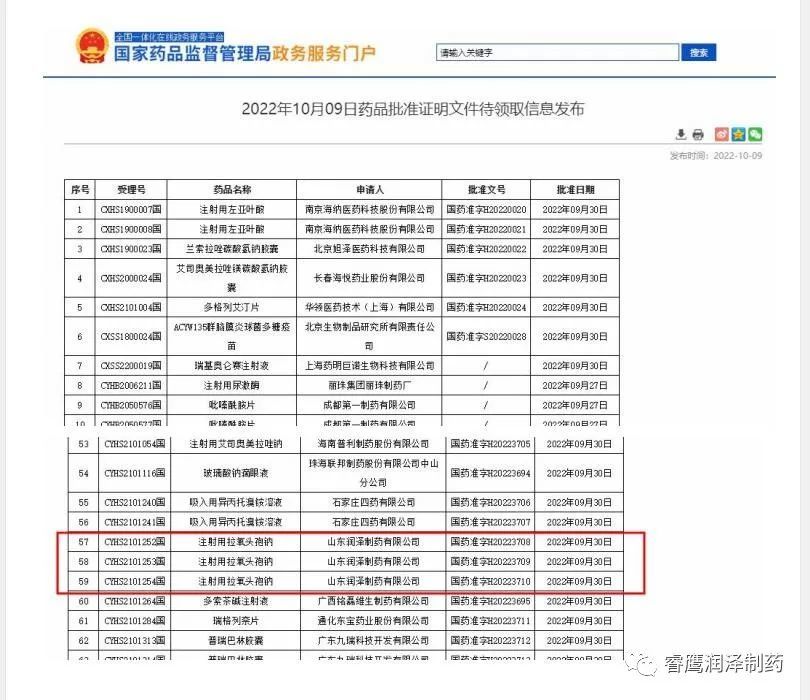Click the 搜索 search button
Image resolution: width=810 pixels, height=700 pixels.
point(699,53)
